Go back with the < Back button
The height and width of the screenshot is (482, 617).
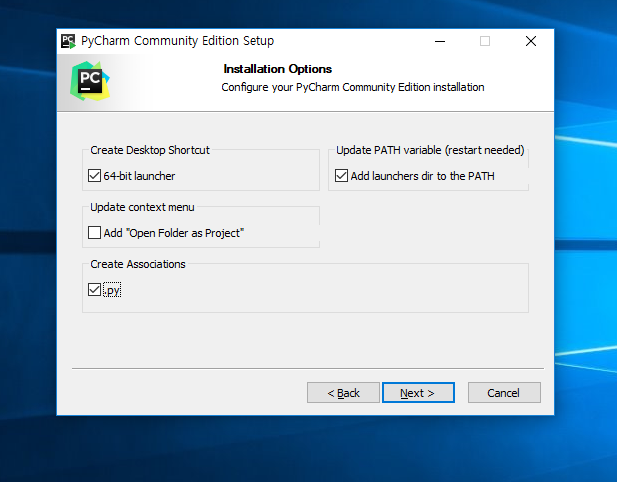click(343, 392)
